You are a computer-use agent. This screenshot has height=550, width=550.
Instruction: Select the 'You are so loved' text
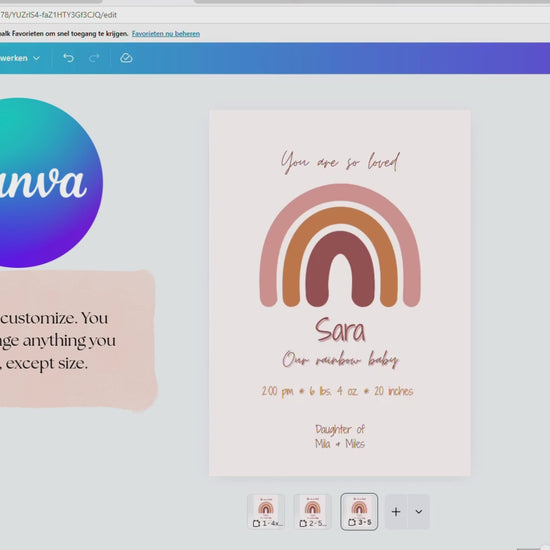click(340, 162)
